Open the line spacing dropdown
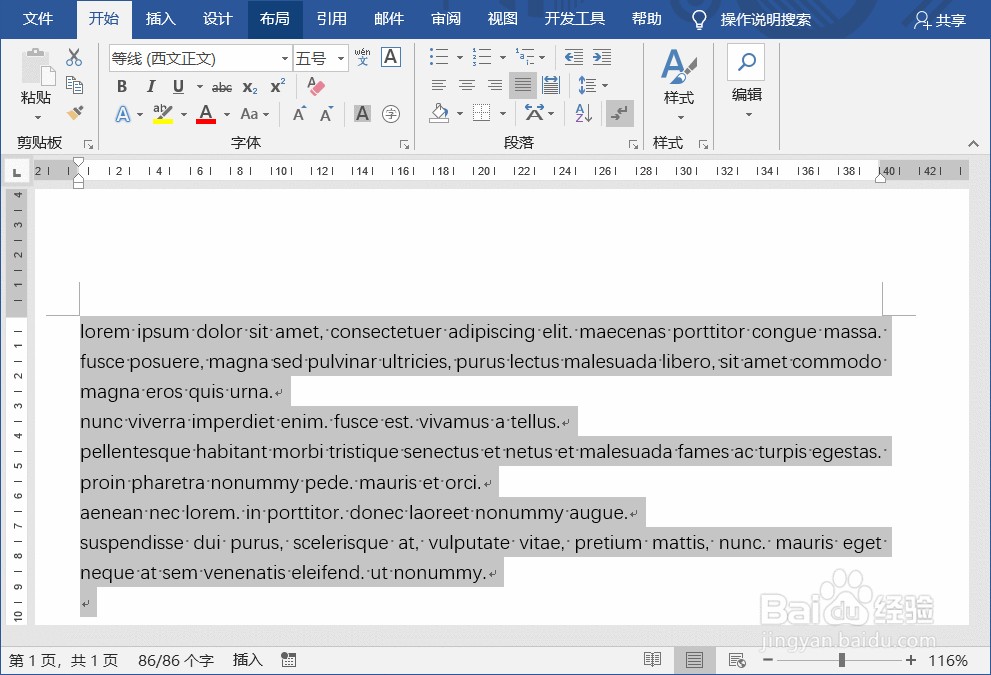The width and height of the screenshot is (991, 675). pos(604,85)
